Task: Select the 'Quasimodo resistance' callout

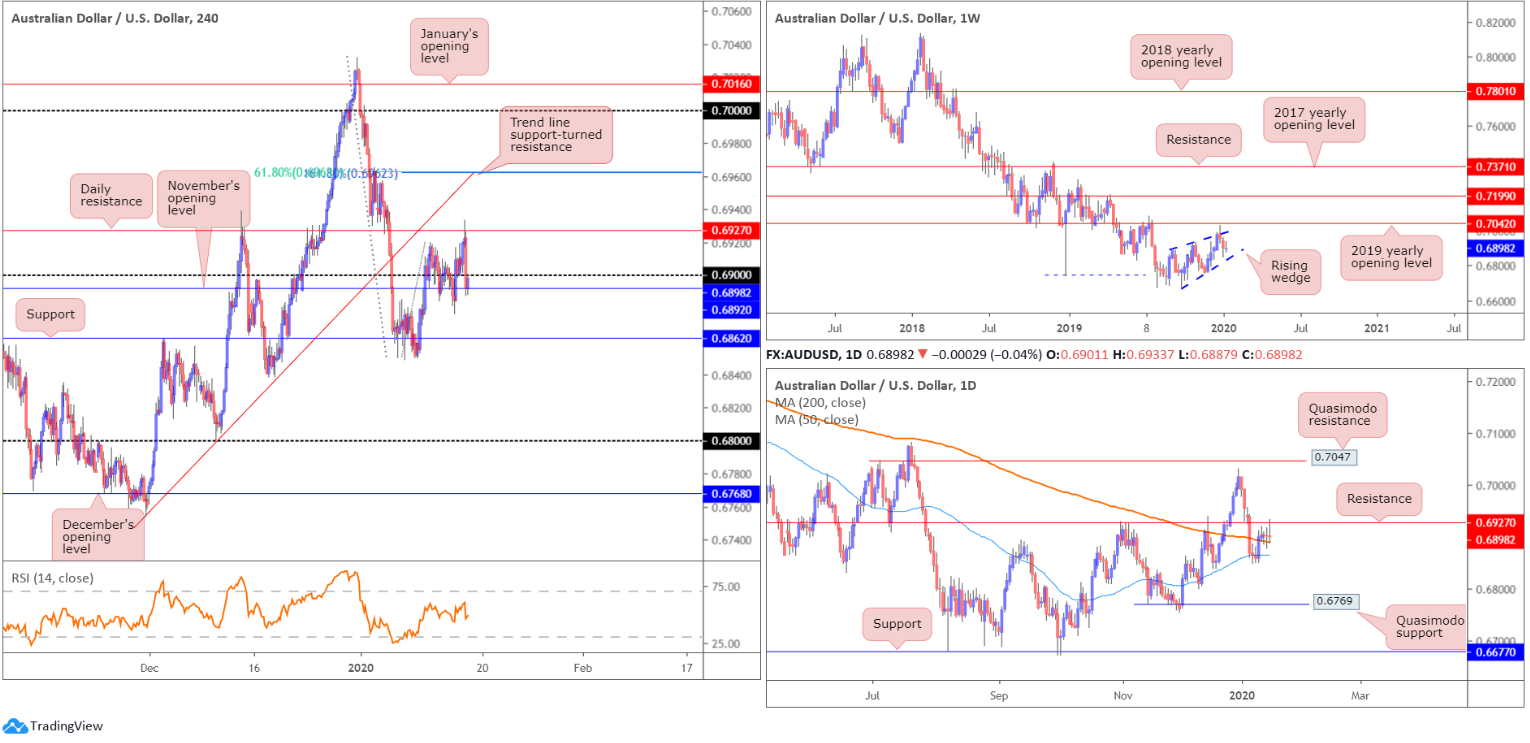Action: (1343, 415)
